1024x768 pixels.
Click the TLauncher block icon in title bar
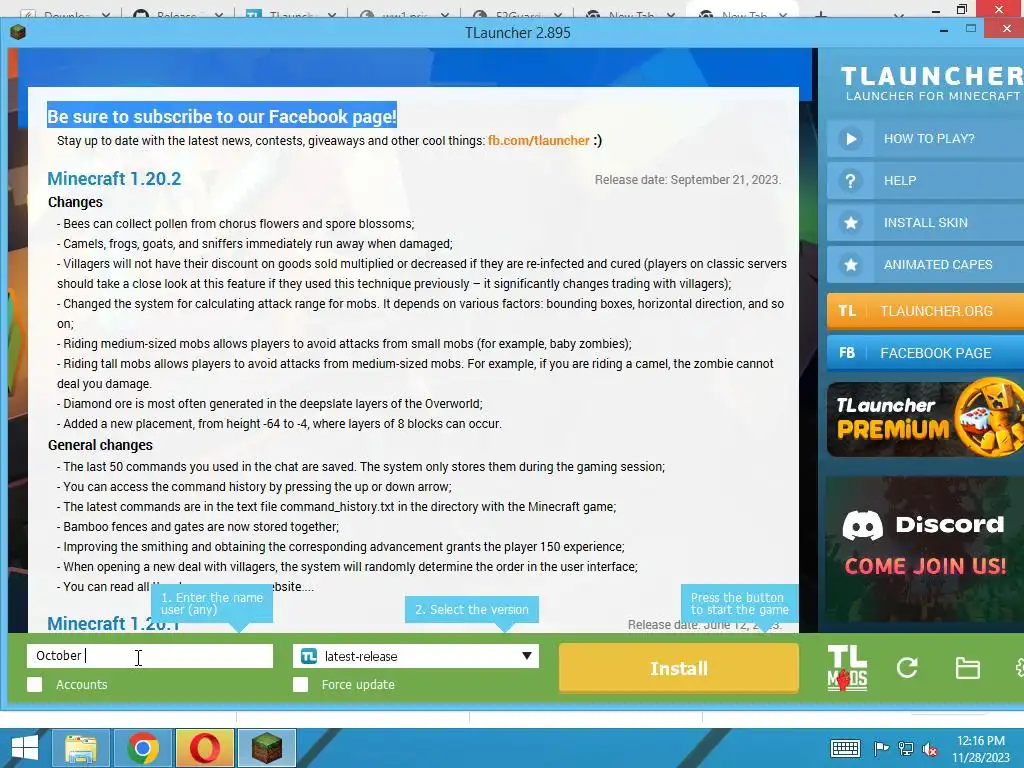[18, 32]
